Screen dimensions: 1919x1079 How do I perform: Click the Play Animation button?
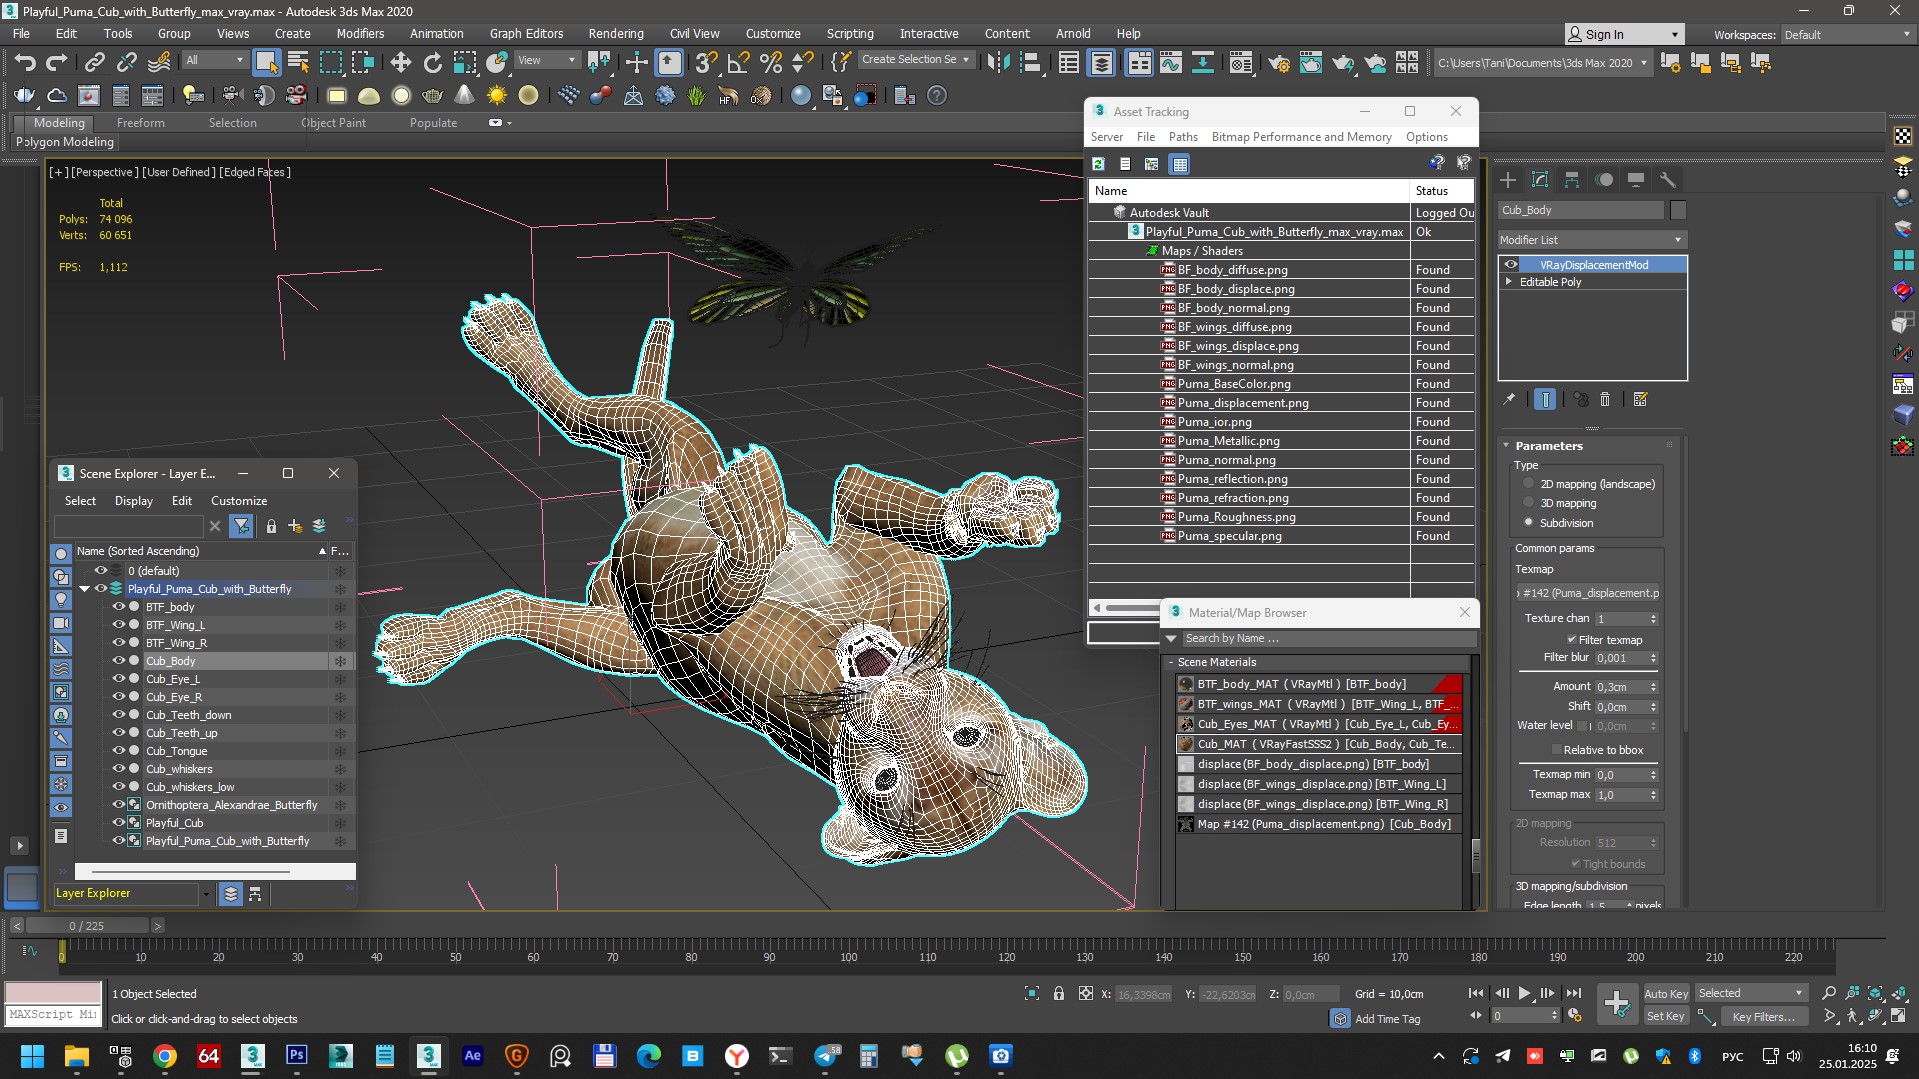1524,994
